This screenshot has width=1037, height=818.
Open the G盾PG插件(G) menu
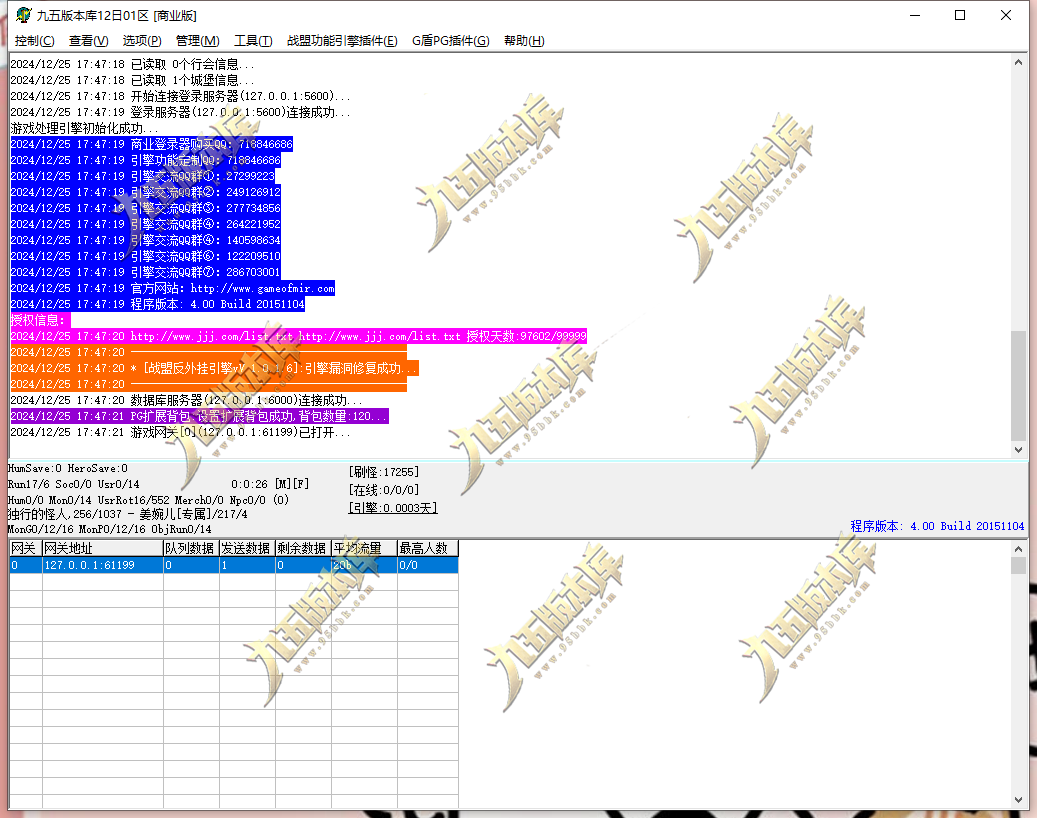point(450,41)
